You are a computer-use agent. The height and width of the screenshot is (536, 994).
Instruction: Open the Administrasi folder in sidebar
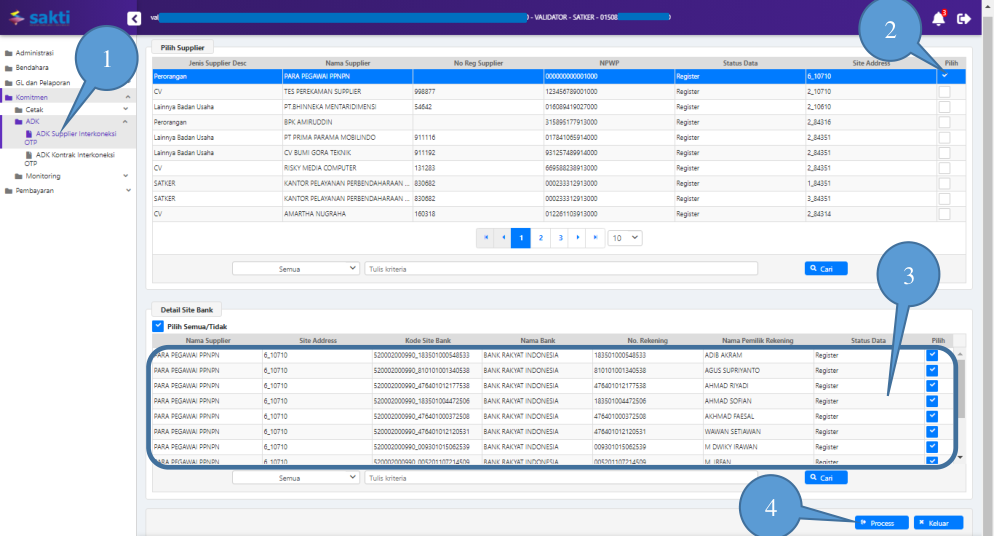point(34,53)
